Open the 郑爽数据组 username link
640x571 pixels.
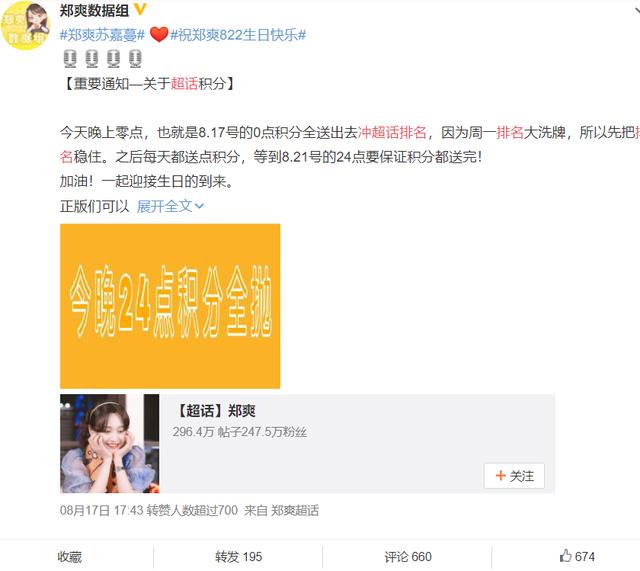[x=94, y=10]
